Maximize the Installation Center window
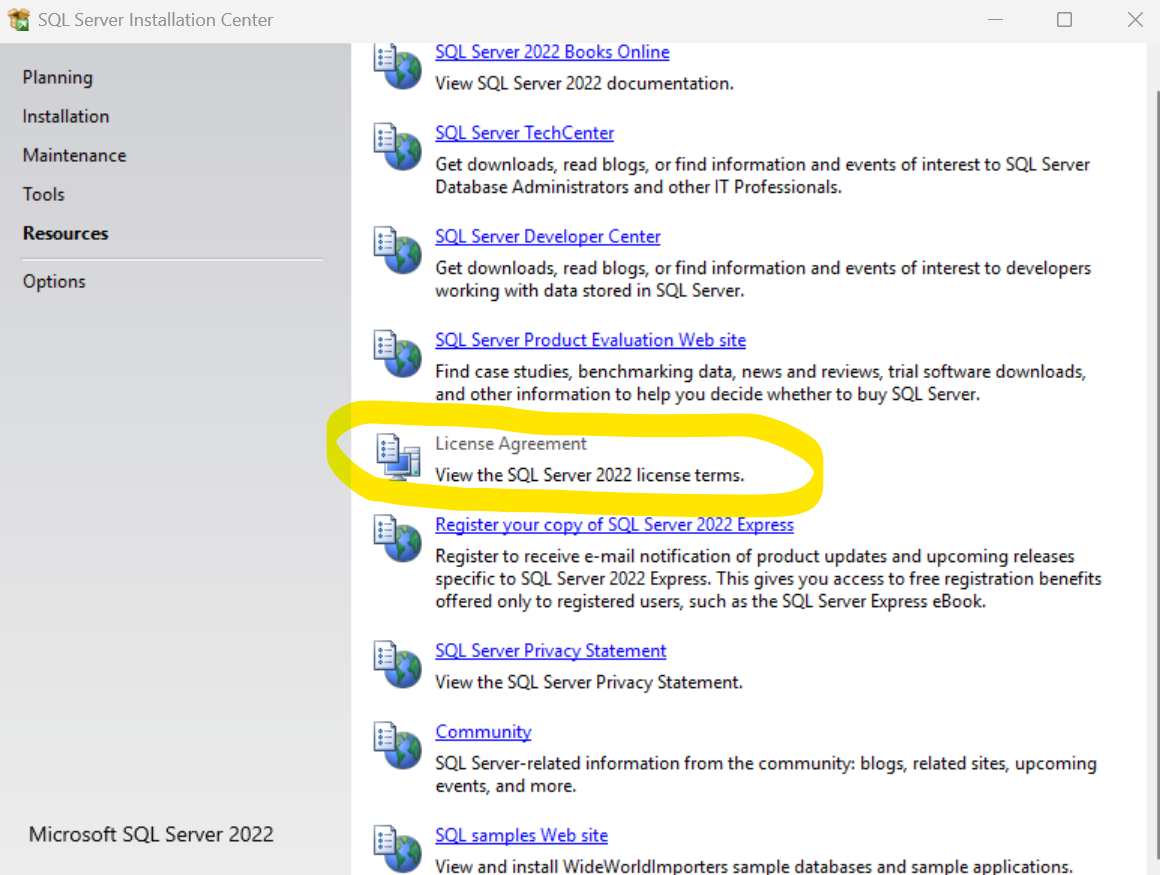 [x=1064, y=20]
